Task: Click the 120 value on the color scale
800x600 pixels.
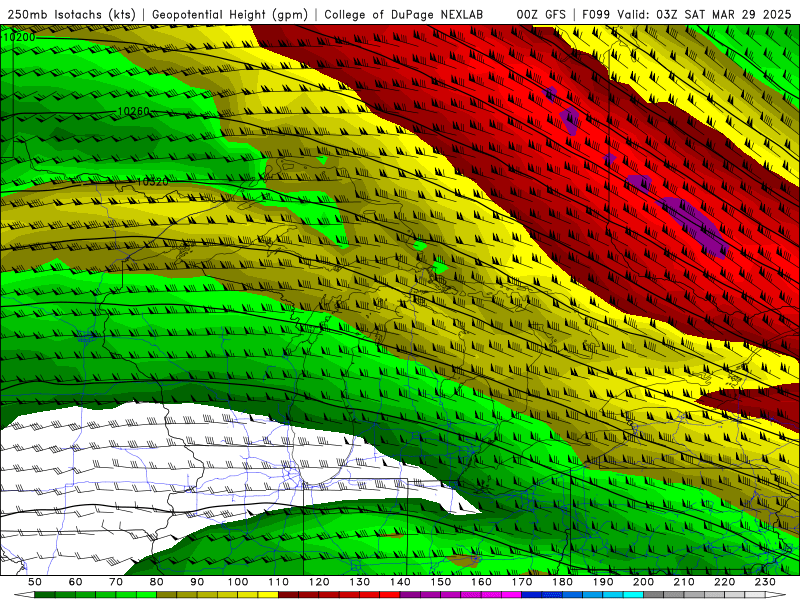Action: click(x=319, y=582)
